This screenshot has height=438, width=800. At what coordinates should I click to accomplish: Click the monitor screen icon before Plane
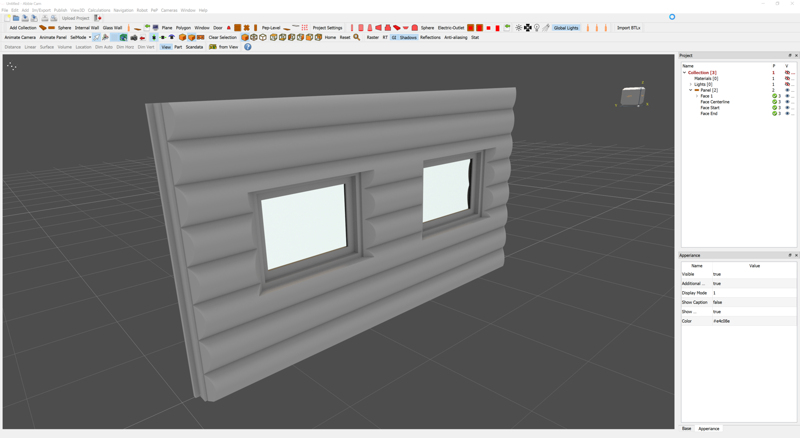click(156, 28)
